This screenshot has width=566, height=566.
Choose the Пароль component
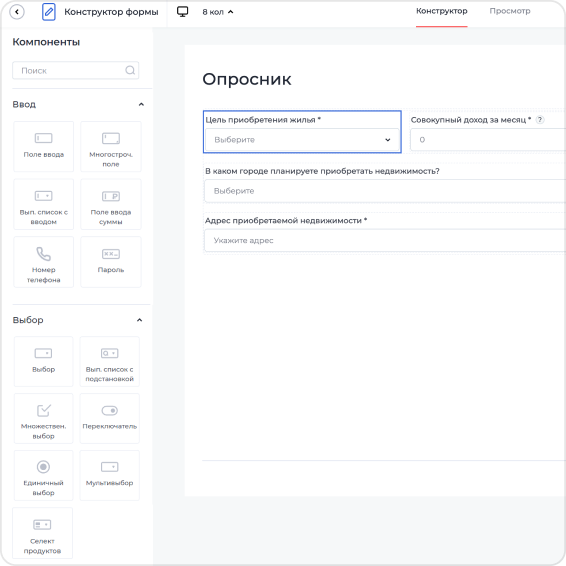(111, 262)
